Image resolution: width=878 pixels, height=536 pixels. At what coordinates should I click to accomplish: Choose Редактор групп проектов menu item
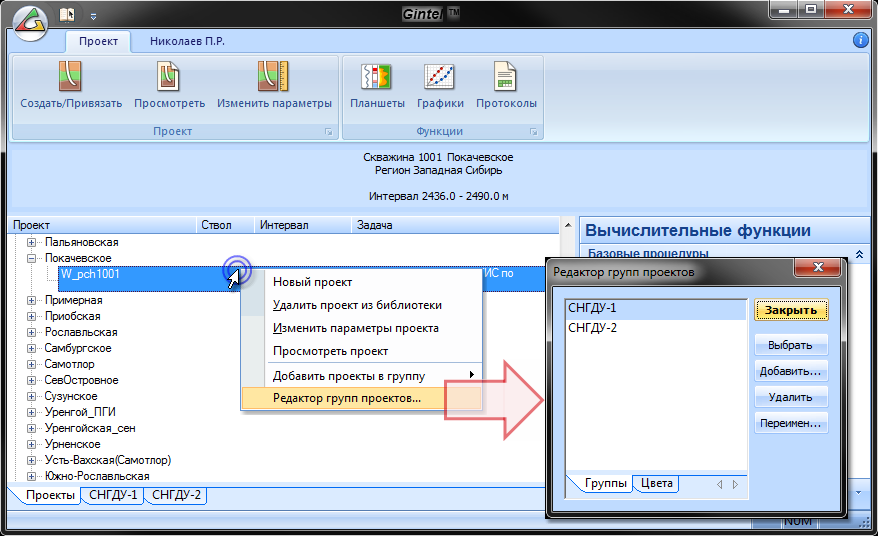362,398
